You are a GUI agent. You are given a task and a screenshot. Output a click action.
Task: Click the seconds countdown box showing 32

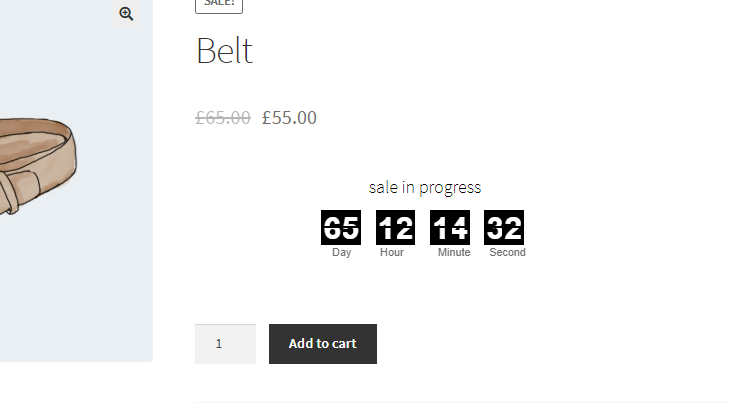point(504,227)
